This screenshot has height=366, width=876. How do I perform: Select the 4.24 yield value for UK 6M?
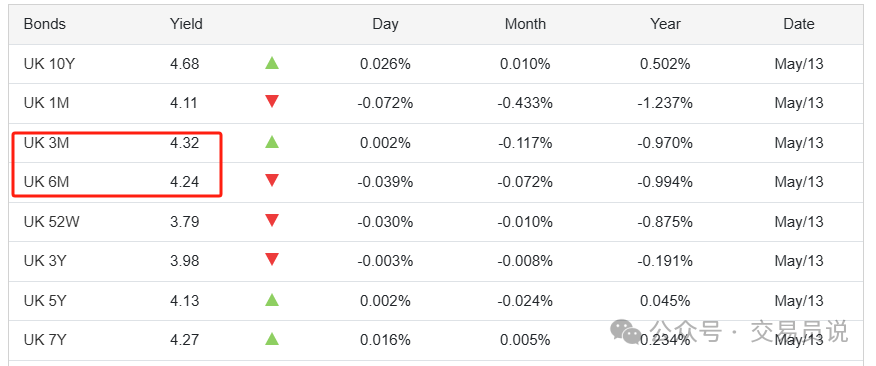tap(184, 182)
